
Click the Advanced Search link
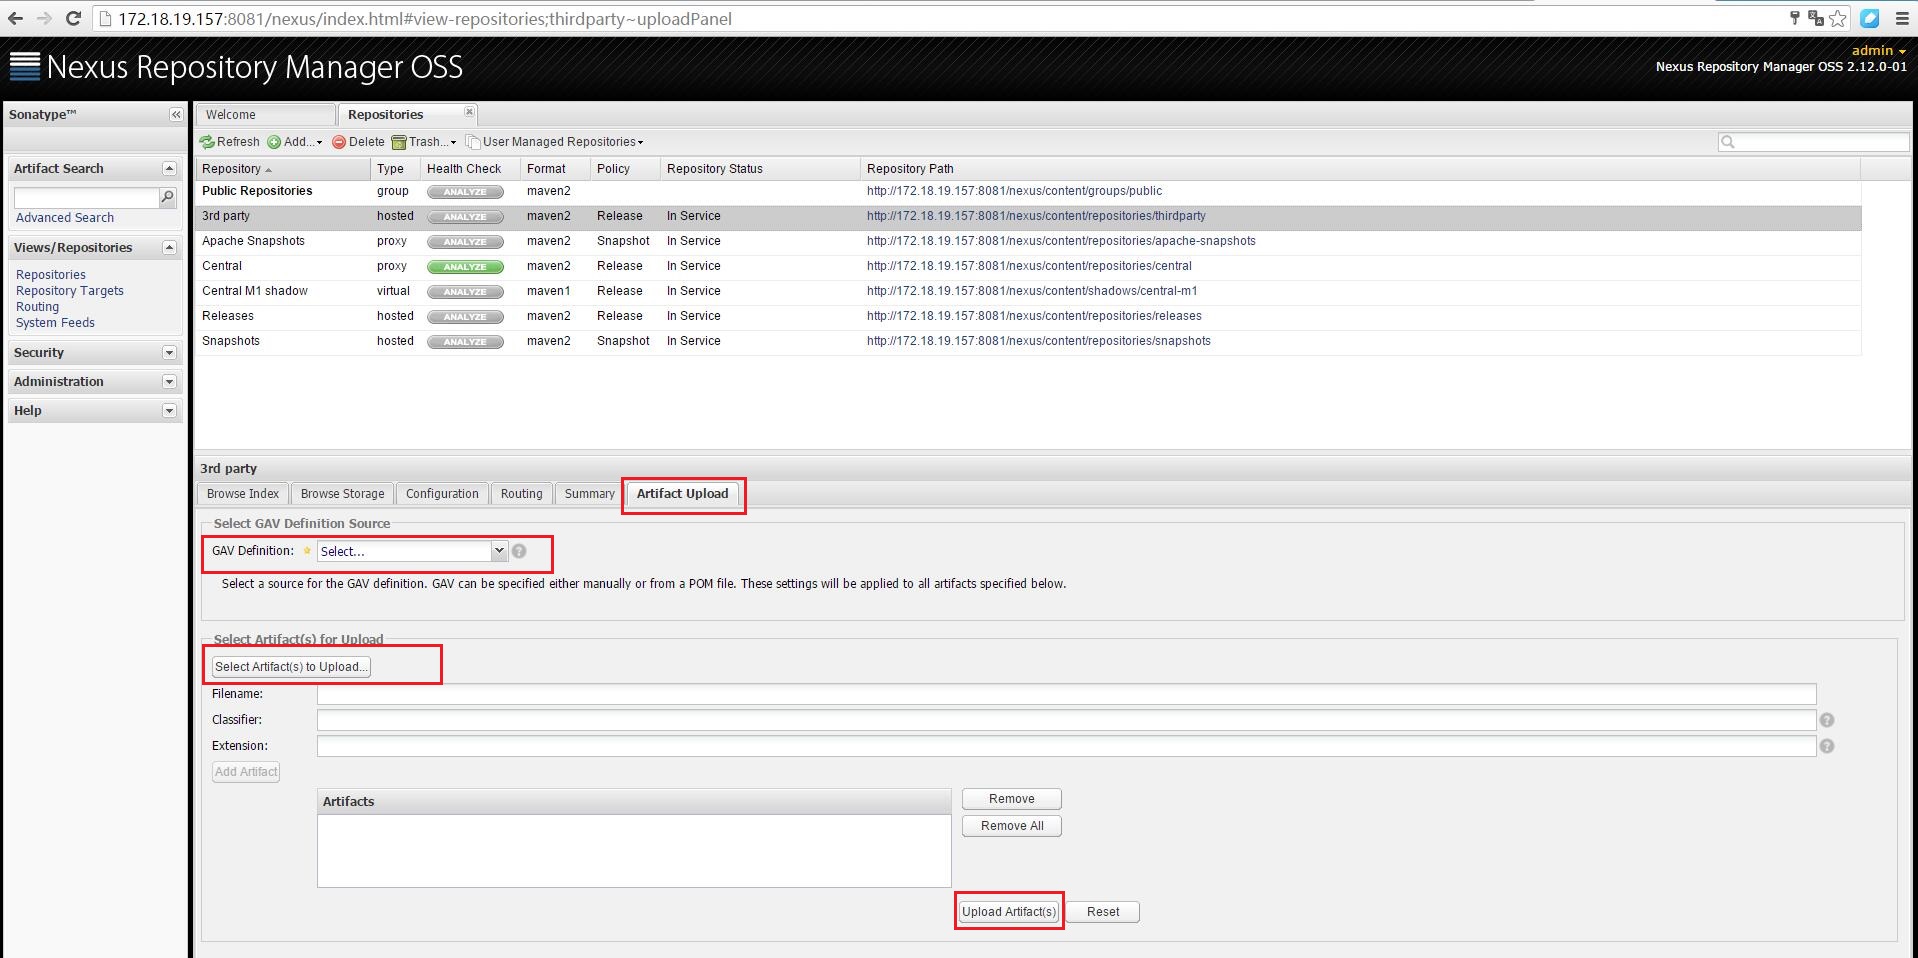point(65,218)
